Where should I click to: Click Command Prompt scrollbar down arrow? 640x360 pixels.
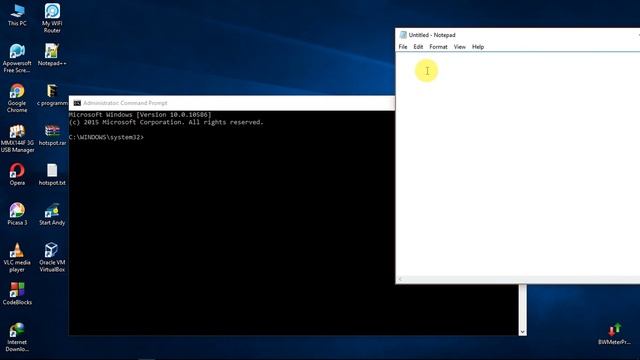point(522,332)
